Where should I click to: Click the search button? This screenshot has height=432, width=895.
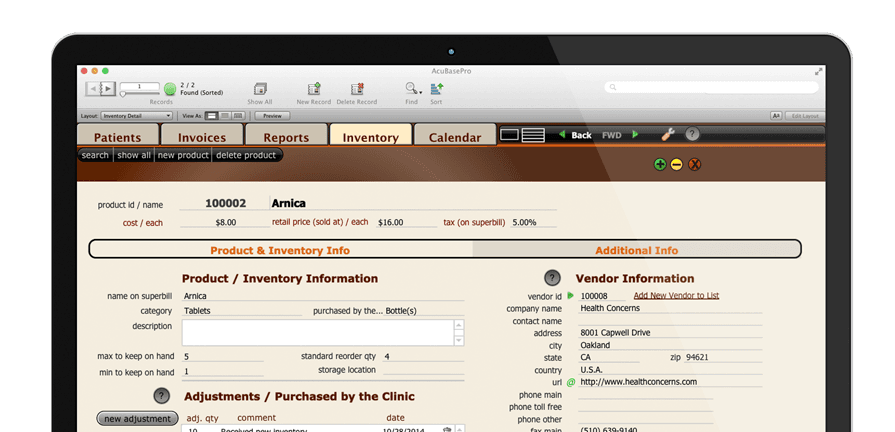point(95,155)
